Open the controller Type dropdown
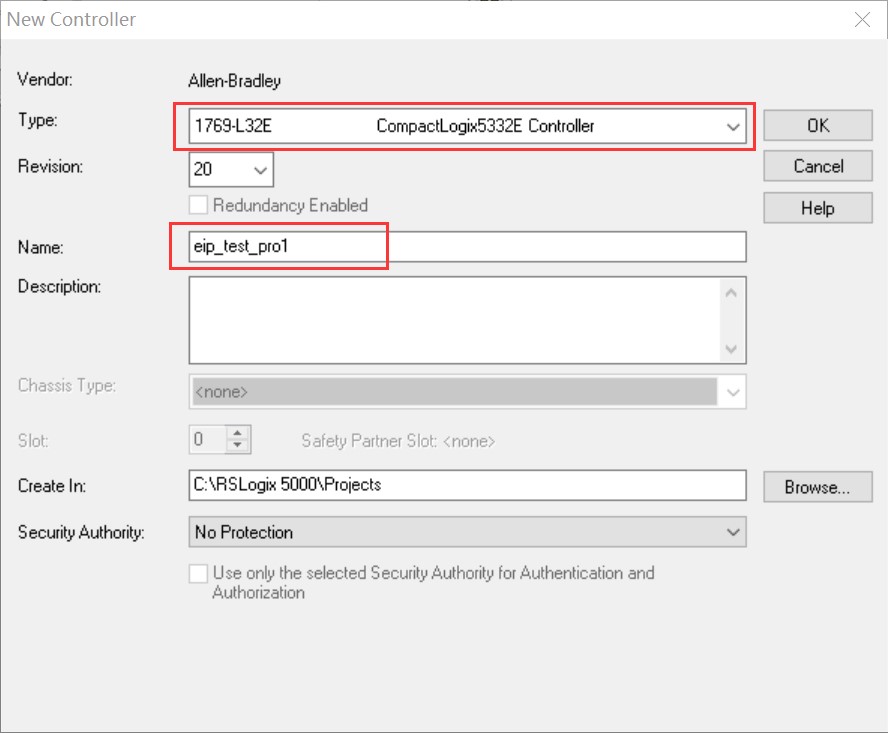Viewport: 888px width, 733px height. (733, 126)
